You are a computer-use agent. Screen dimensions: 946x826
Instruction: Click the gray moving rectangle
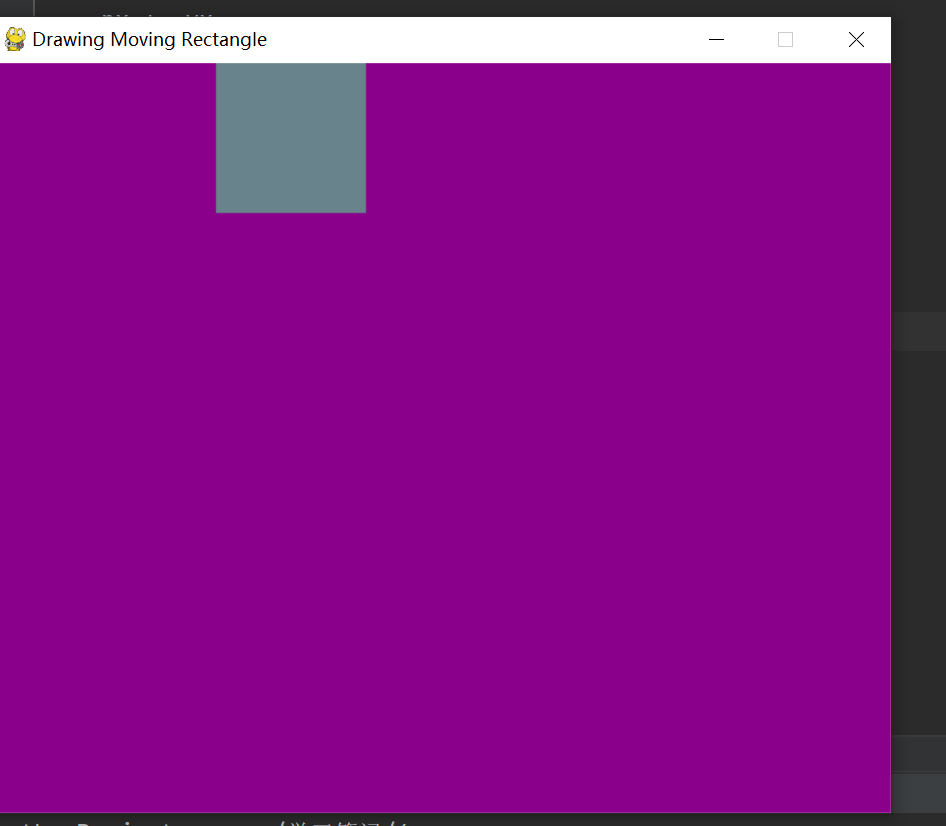click(291, 138)
